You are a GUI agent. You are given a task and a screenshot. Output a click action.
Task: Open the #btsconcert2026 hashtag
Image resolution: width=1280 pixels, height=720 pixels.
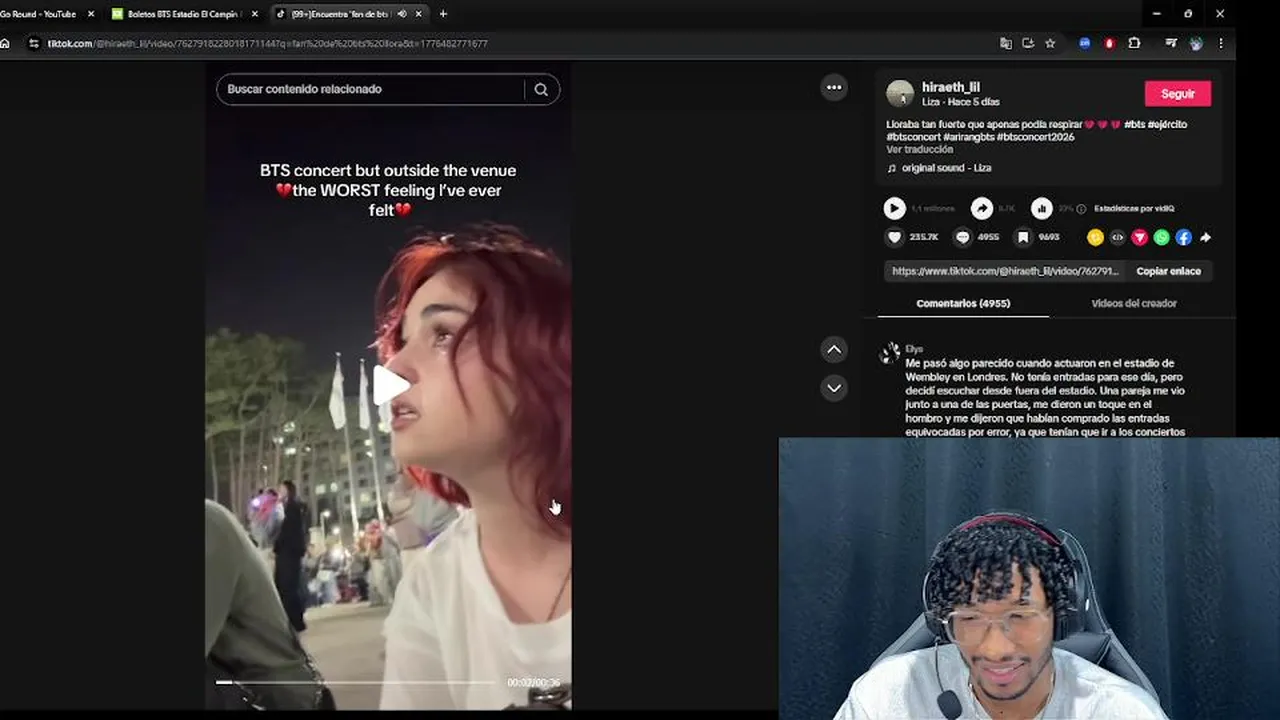(1034, 136)
